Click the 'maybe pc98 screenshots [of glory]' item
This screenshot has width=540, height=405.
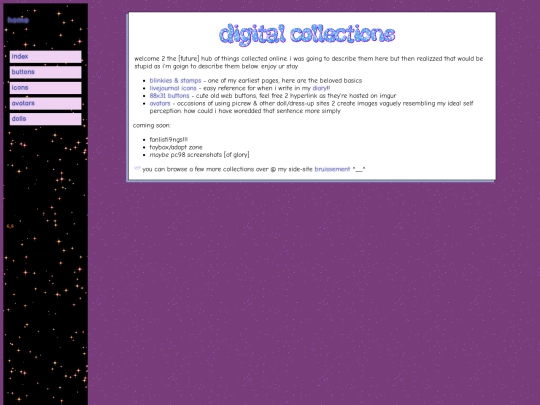click(199, 155)
